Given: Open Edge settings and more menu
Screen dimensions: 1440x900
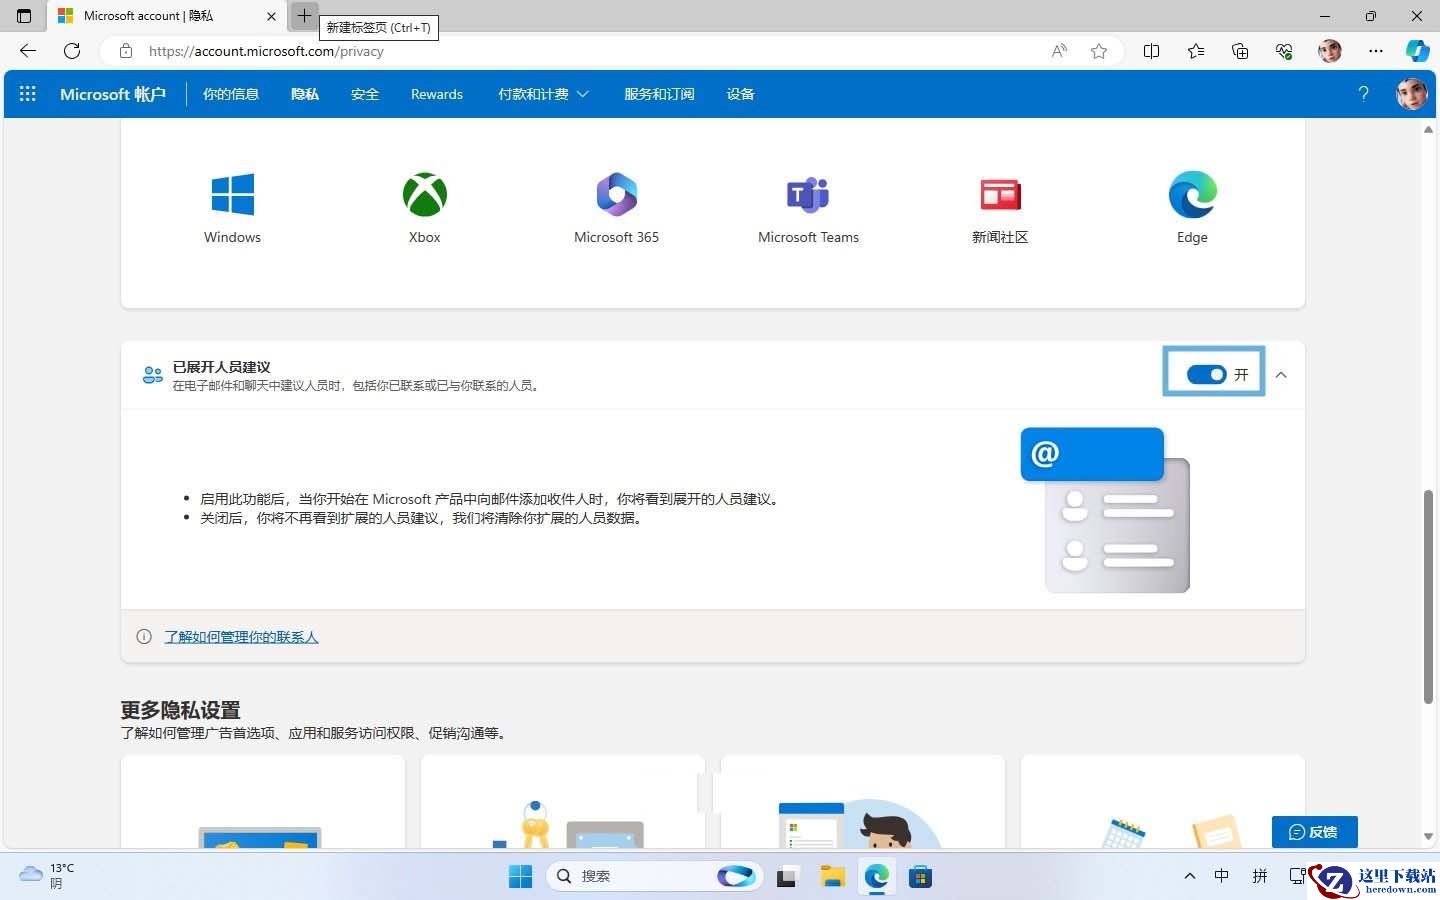Looking at the screenshot, I should coord(1376,51).
